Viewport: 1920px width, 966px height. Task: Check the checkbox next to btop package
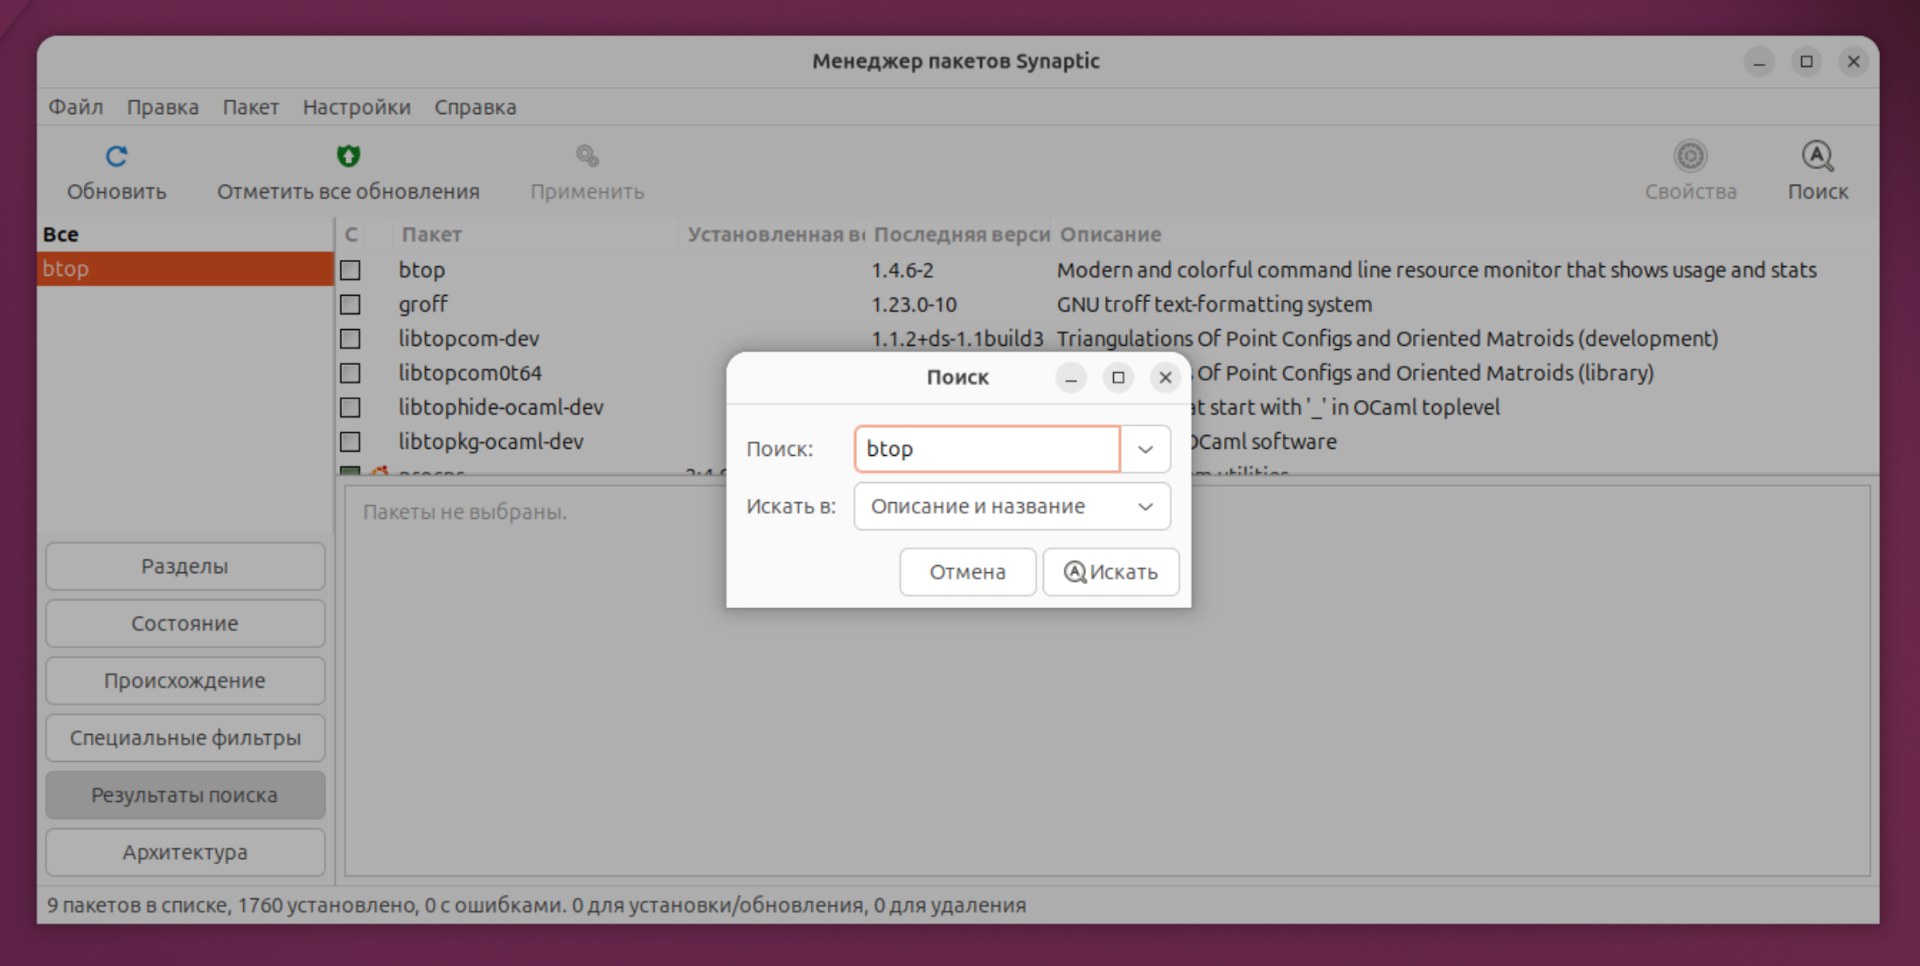click(x=350, y=269)
